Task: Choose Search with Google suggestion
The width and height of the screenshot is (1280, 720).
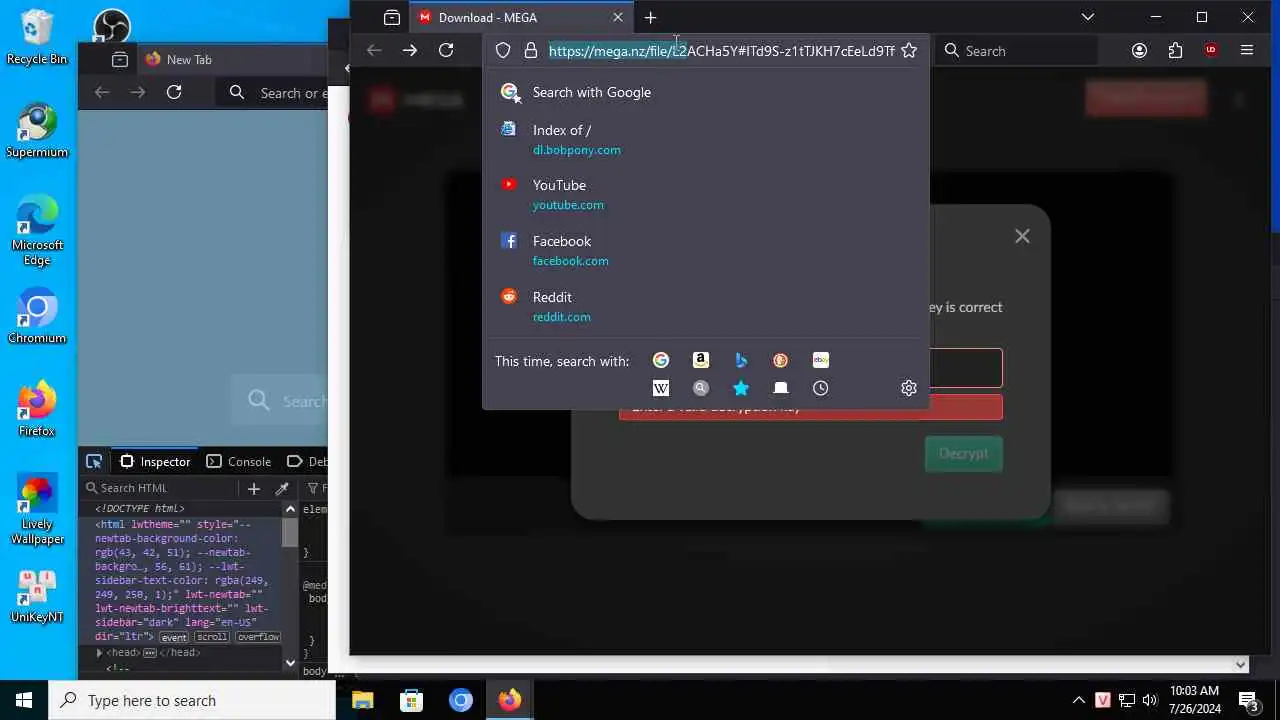Action: point(705,92)
